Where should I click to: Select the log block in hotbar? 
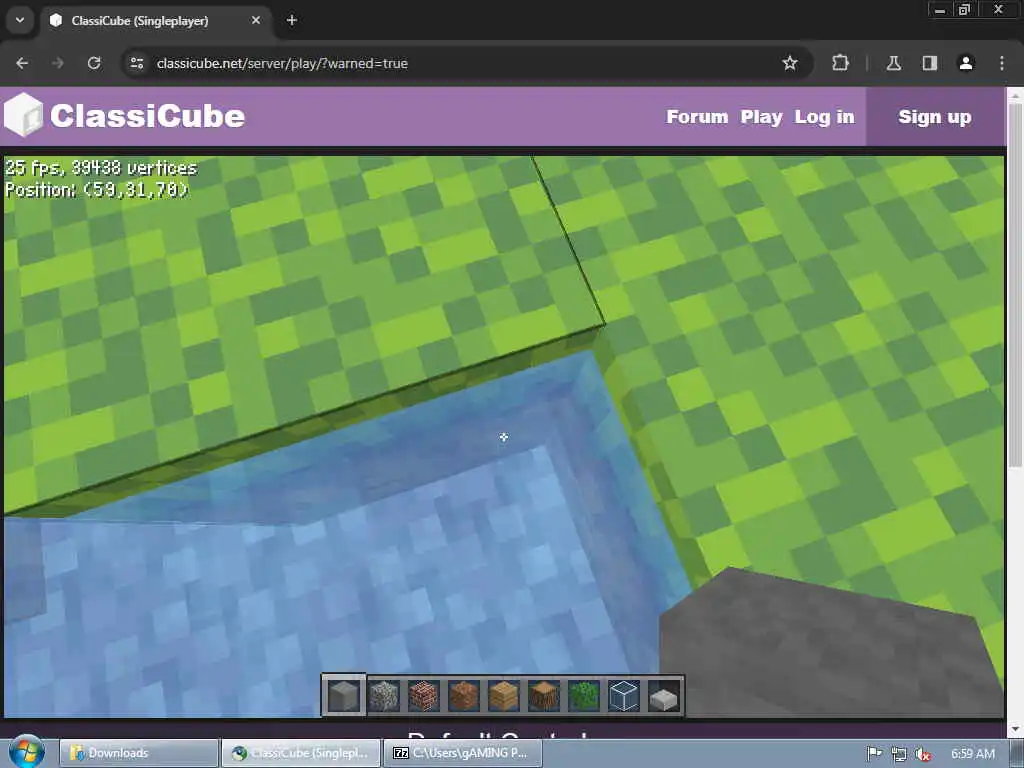click(x=543, y=696)
